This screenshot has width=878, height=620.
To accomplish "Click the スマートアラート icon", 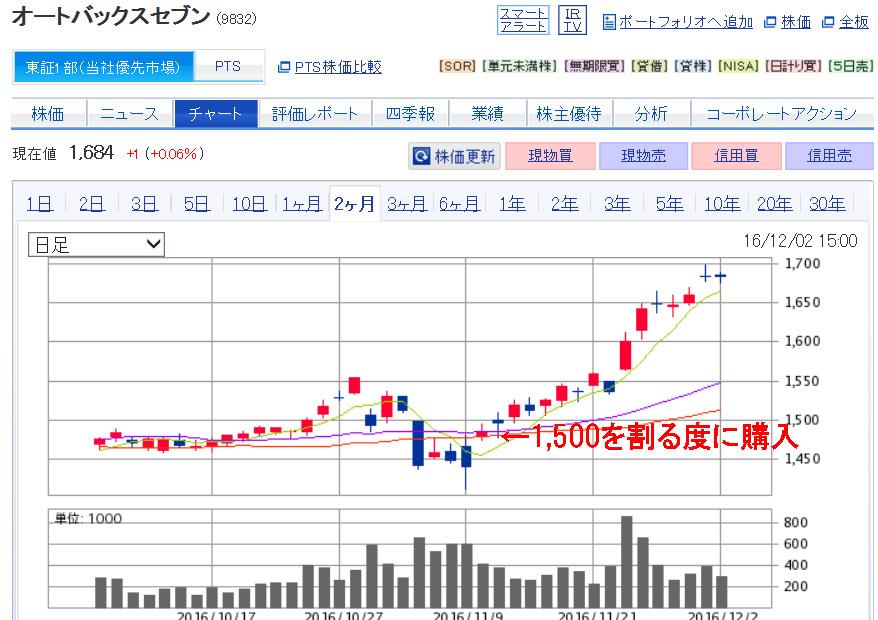I will pos(522,20).
